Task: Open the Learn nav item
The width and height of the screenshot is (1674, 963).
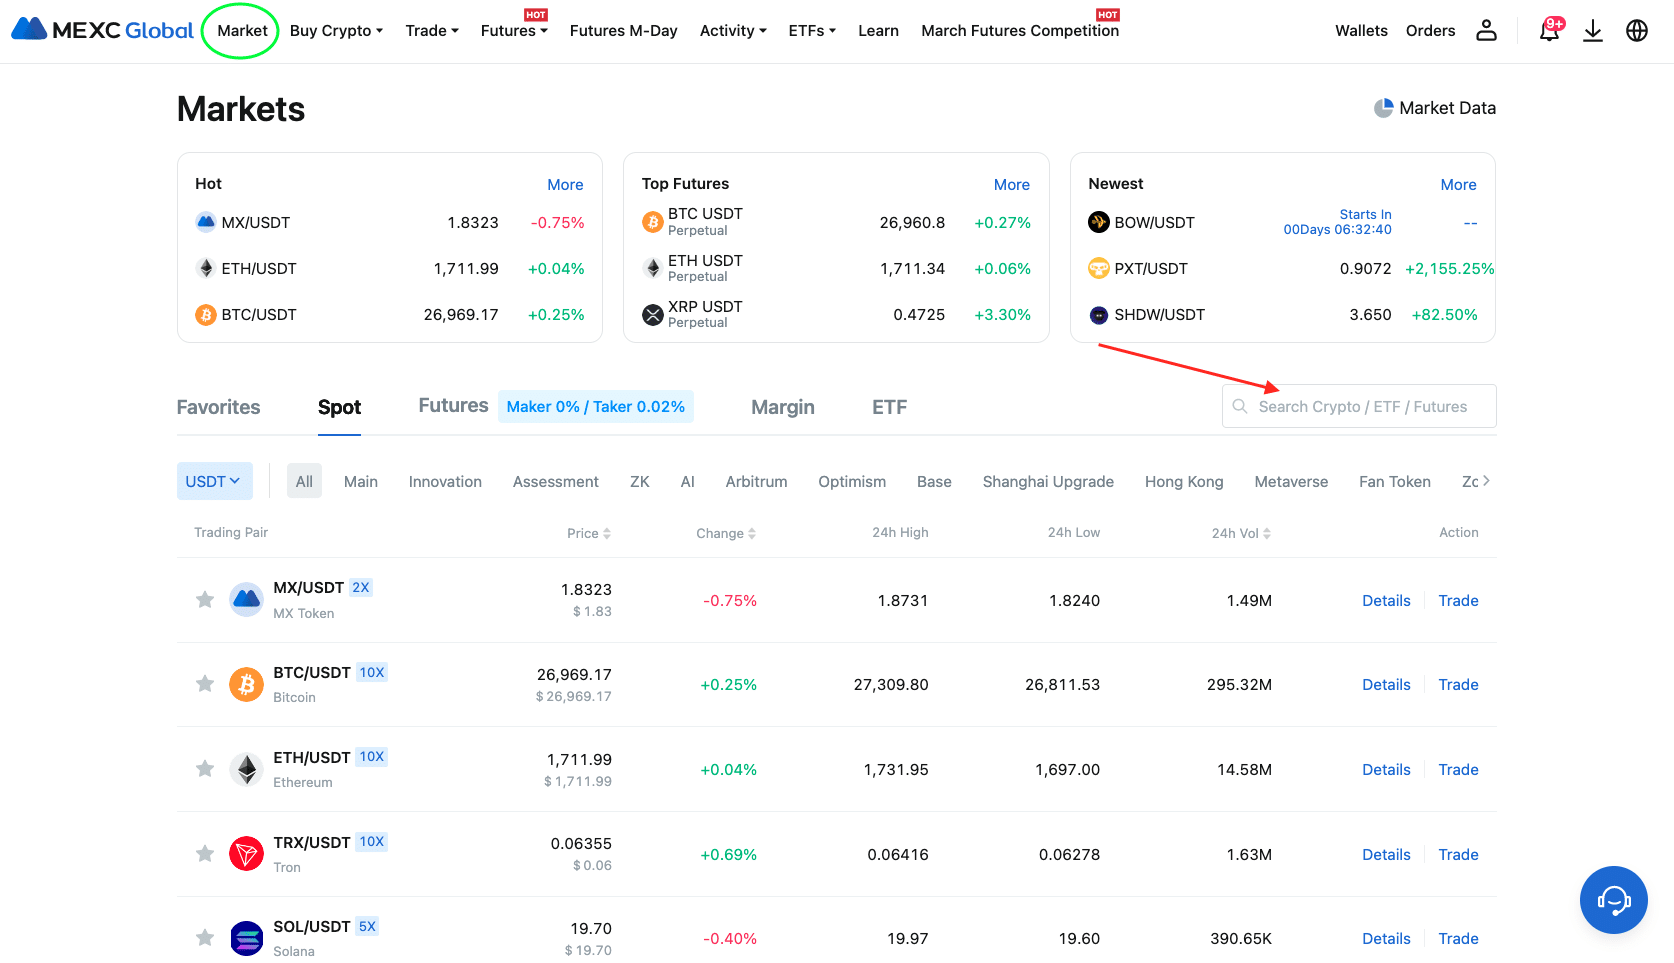Action: (878, 31)
